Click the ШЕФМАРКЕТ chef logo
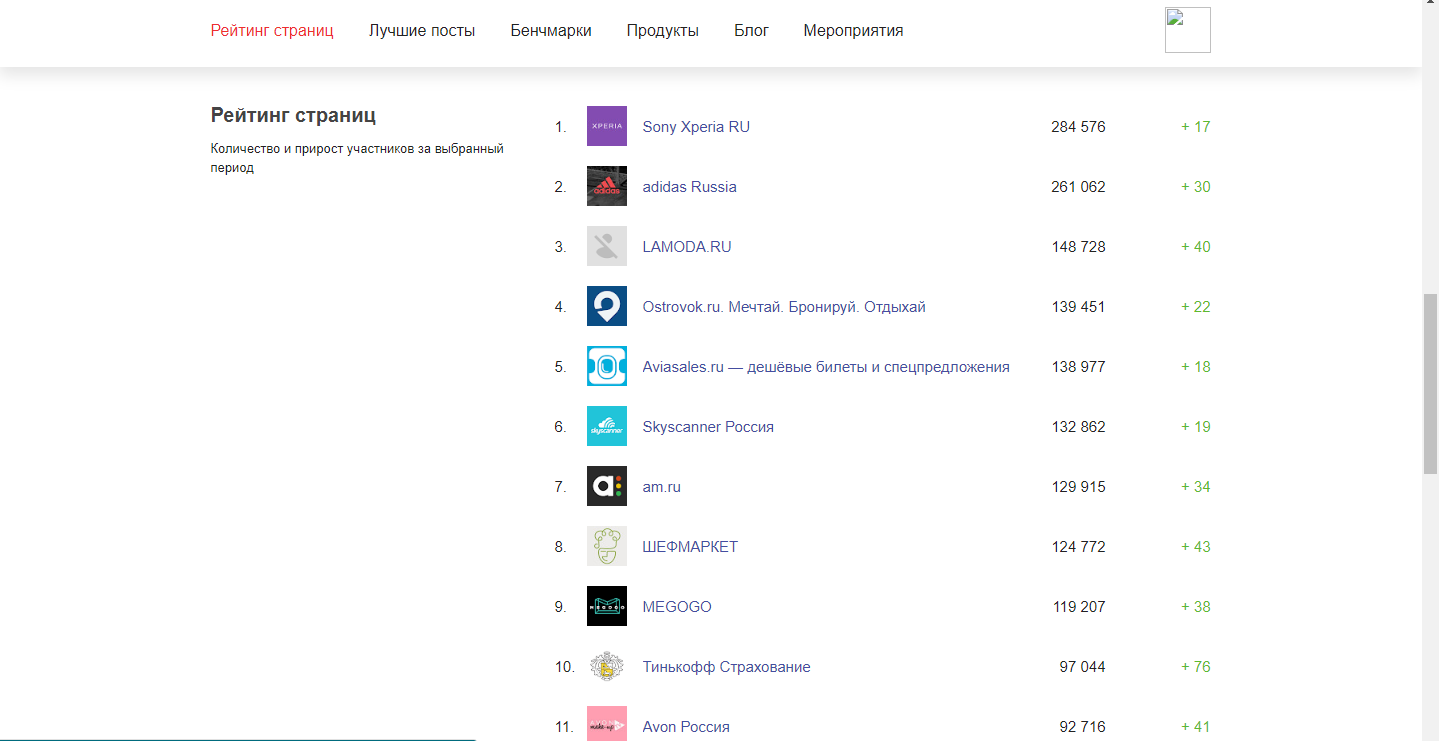Screen dimensions: 1439x741 [607, 546]
